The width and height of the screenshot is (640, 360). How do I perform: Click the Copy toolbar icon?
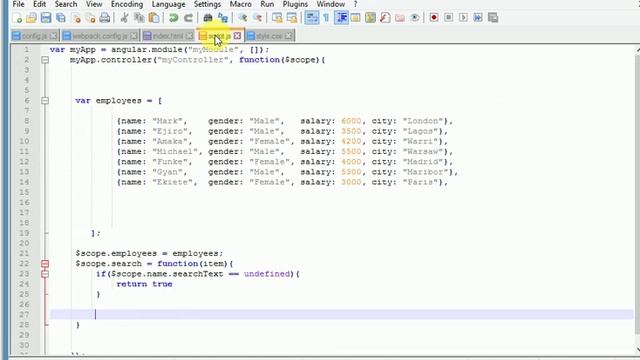pos(139,18)
